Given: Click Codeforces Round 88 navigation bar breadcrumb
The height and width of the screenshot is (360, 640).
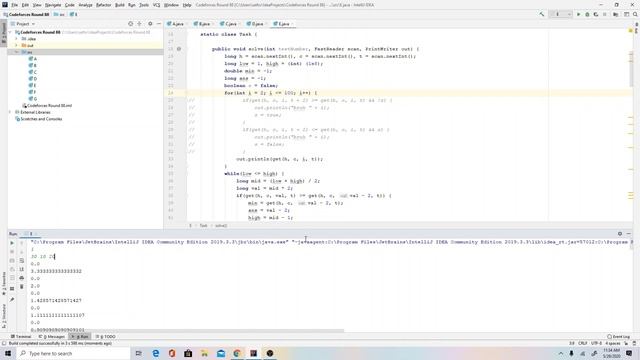Looking at the screenshot, I should coord(26,14).
